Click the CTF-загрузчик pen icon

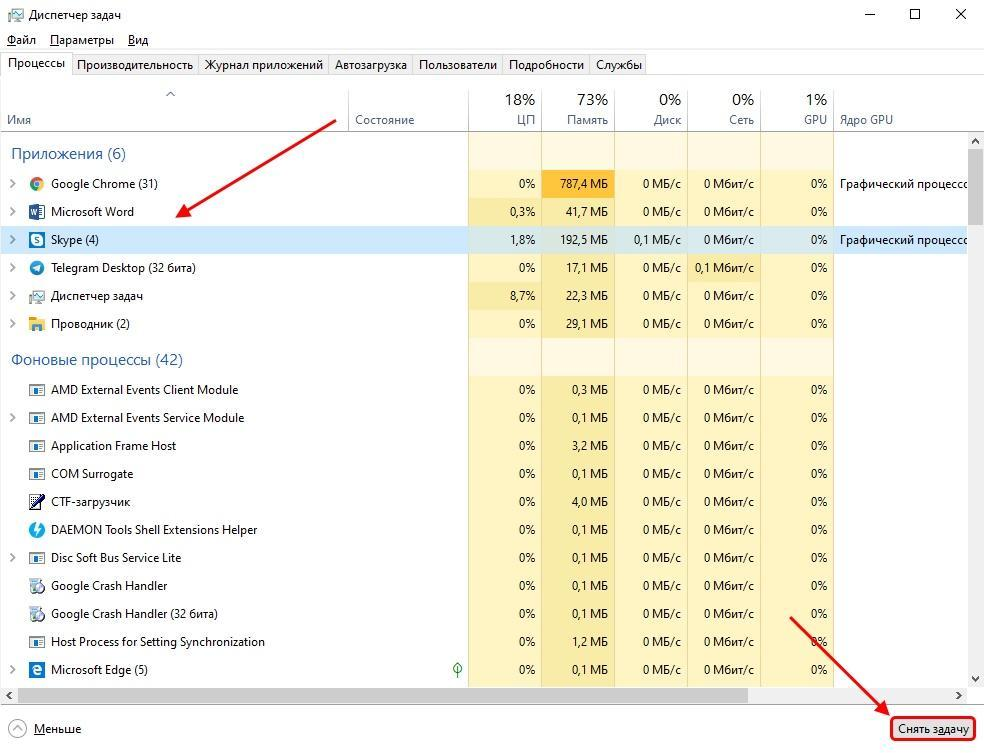point(37,502)
